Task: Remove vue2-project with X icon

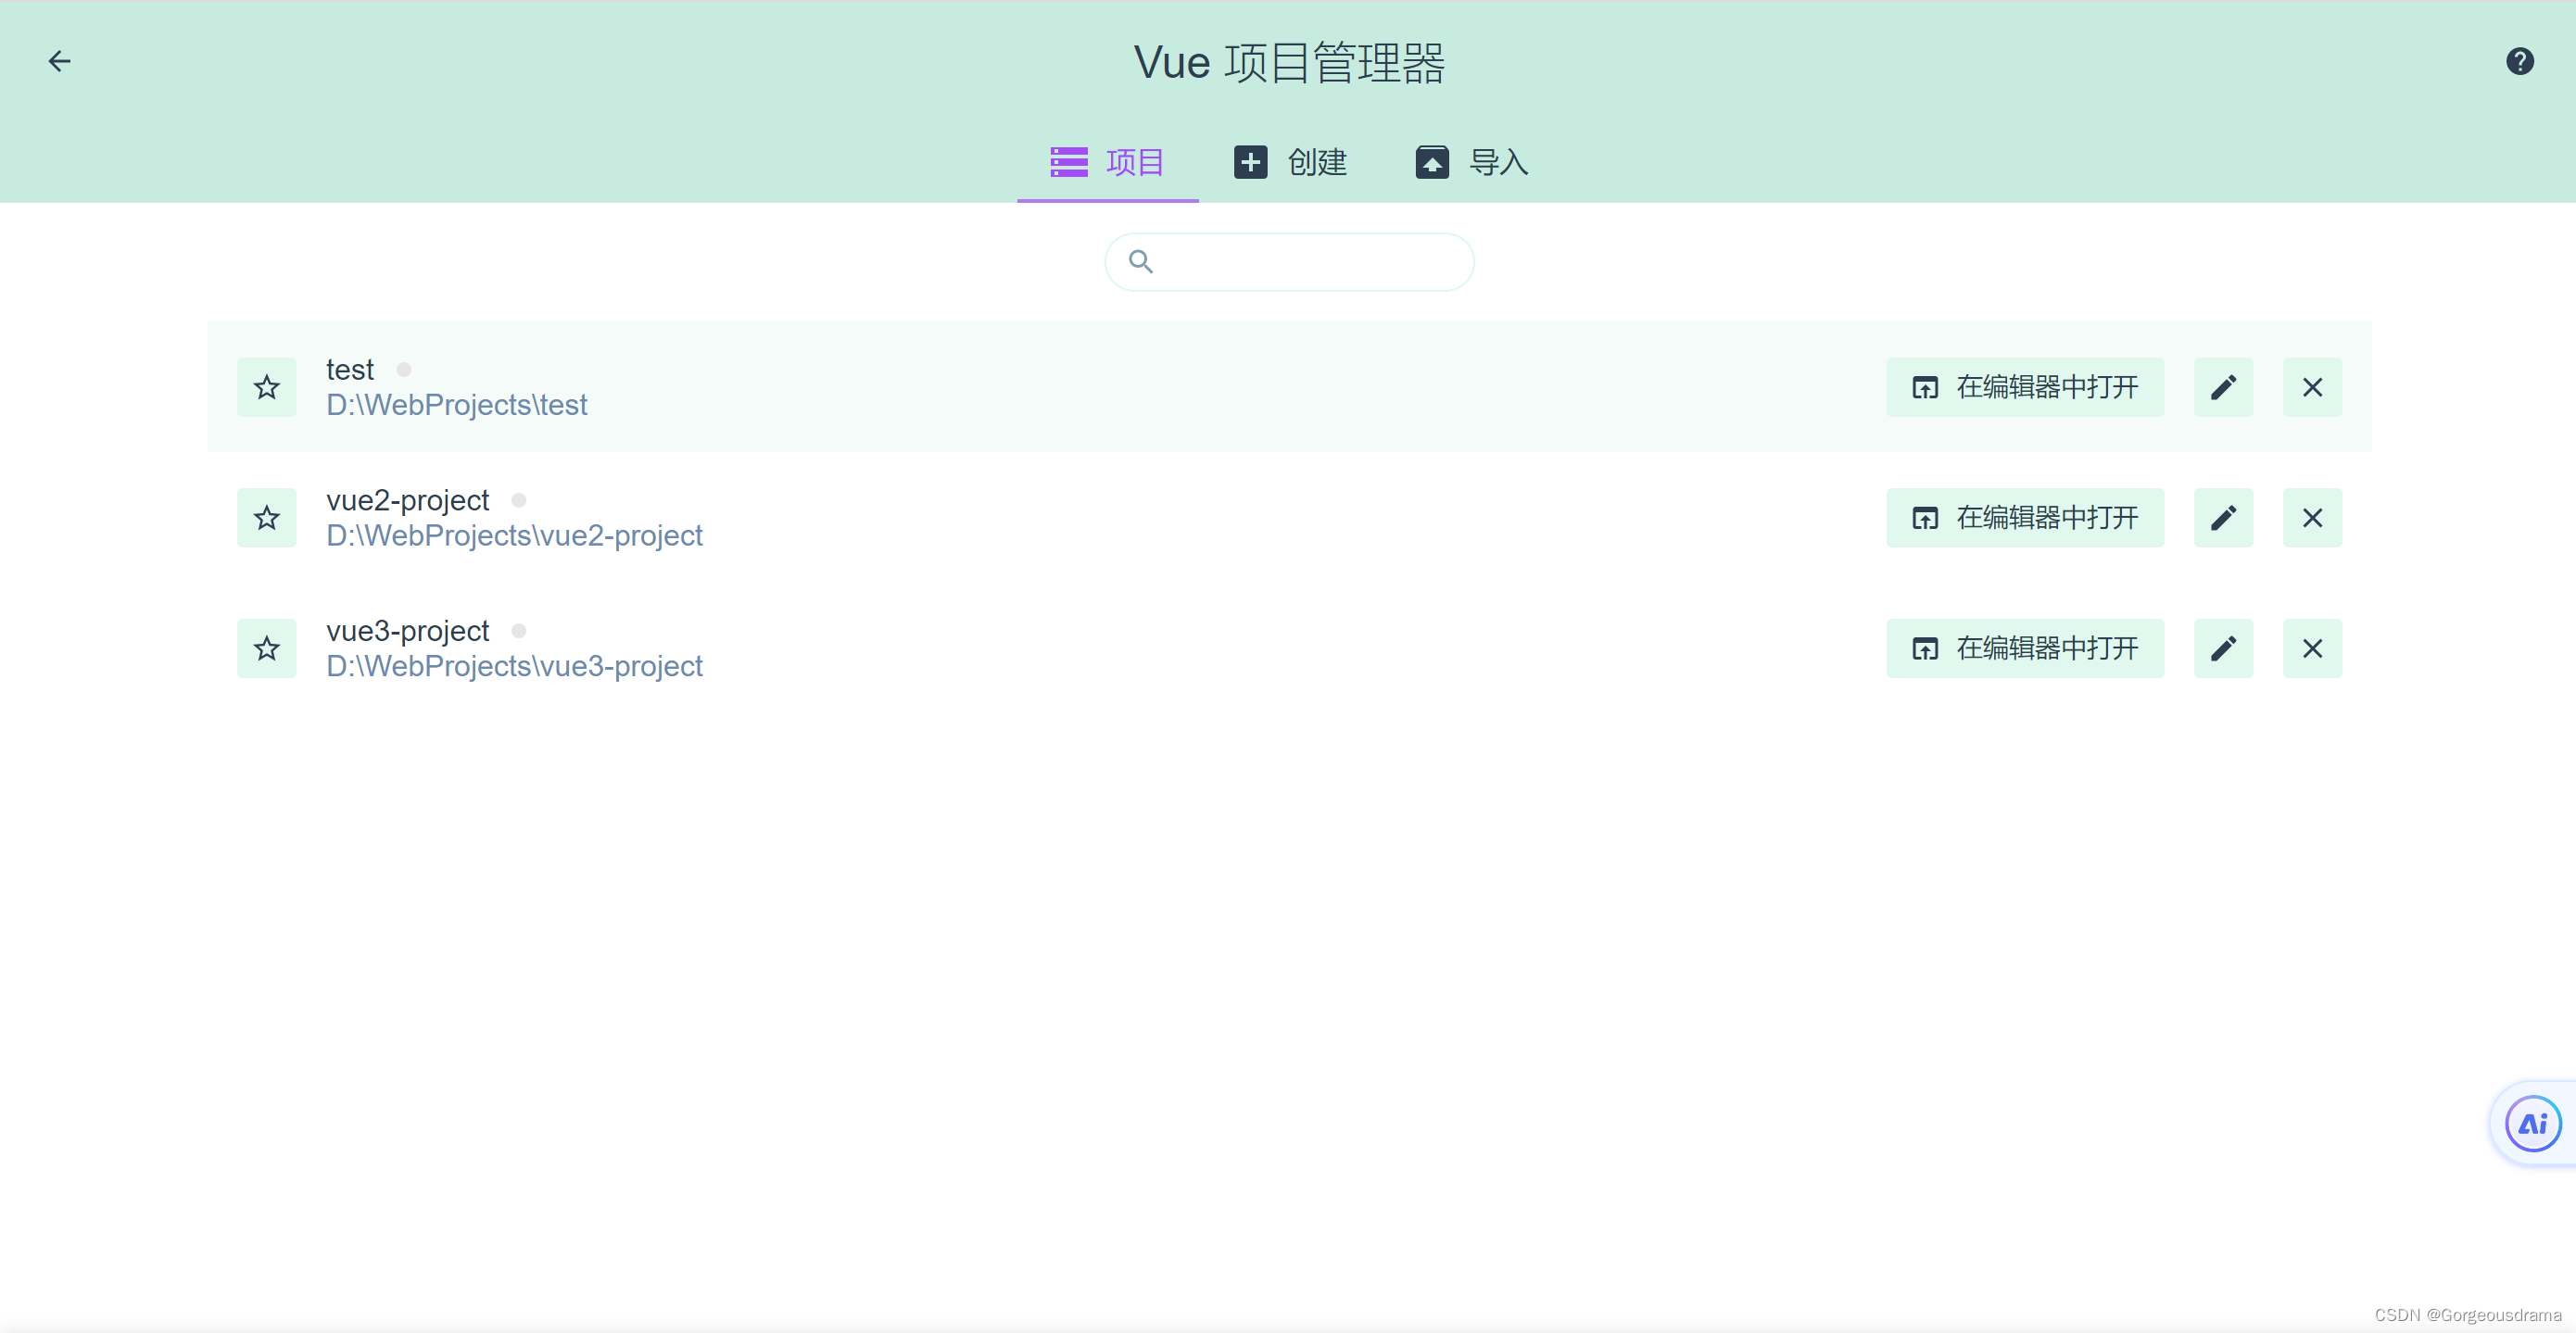Action: 2311,518
